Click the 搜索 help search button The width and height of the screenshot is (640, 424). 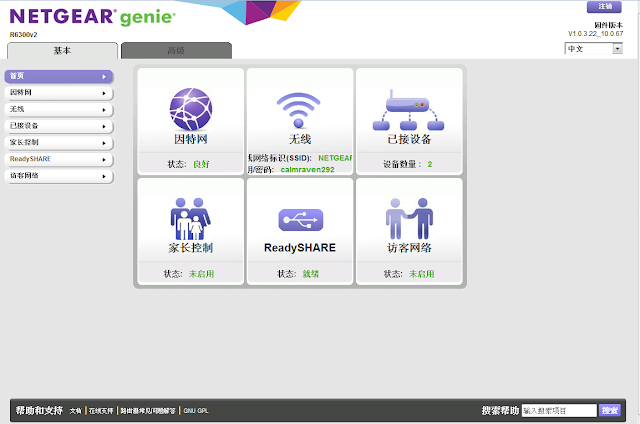click(610, 410)
